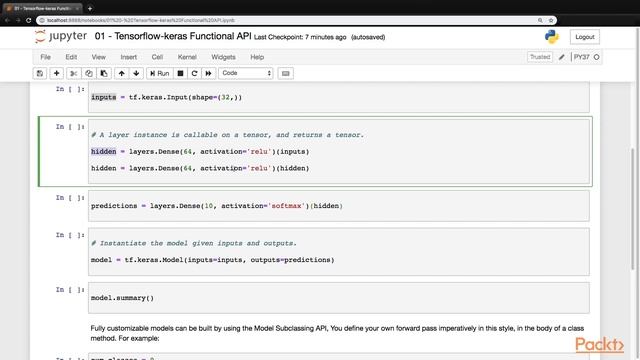Click the Python logo icon
Image resolution: width=640 pixels, height=360 pixels.
click(x=551, y=37)
